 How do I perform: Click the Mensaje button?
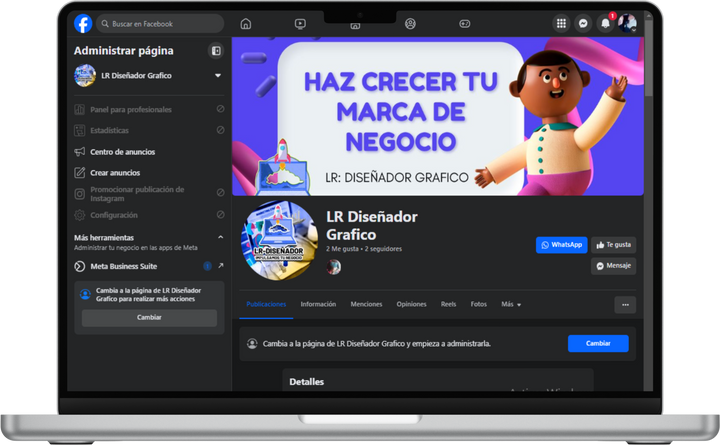point(613,266)
